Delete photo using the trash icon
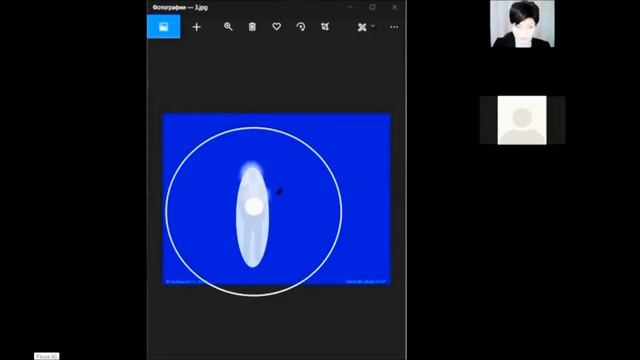640x360 pixels. pos(252,27)
